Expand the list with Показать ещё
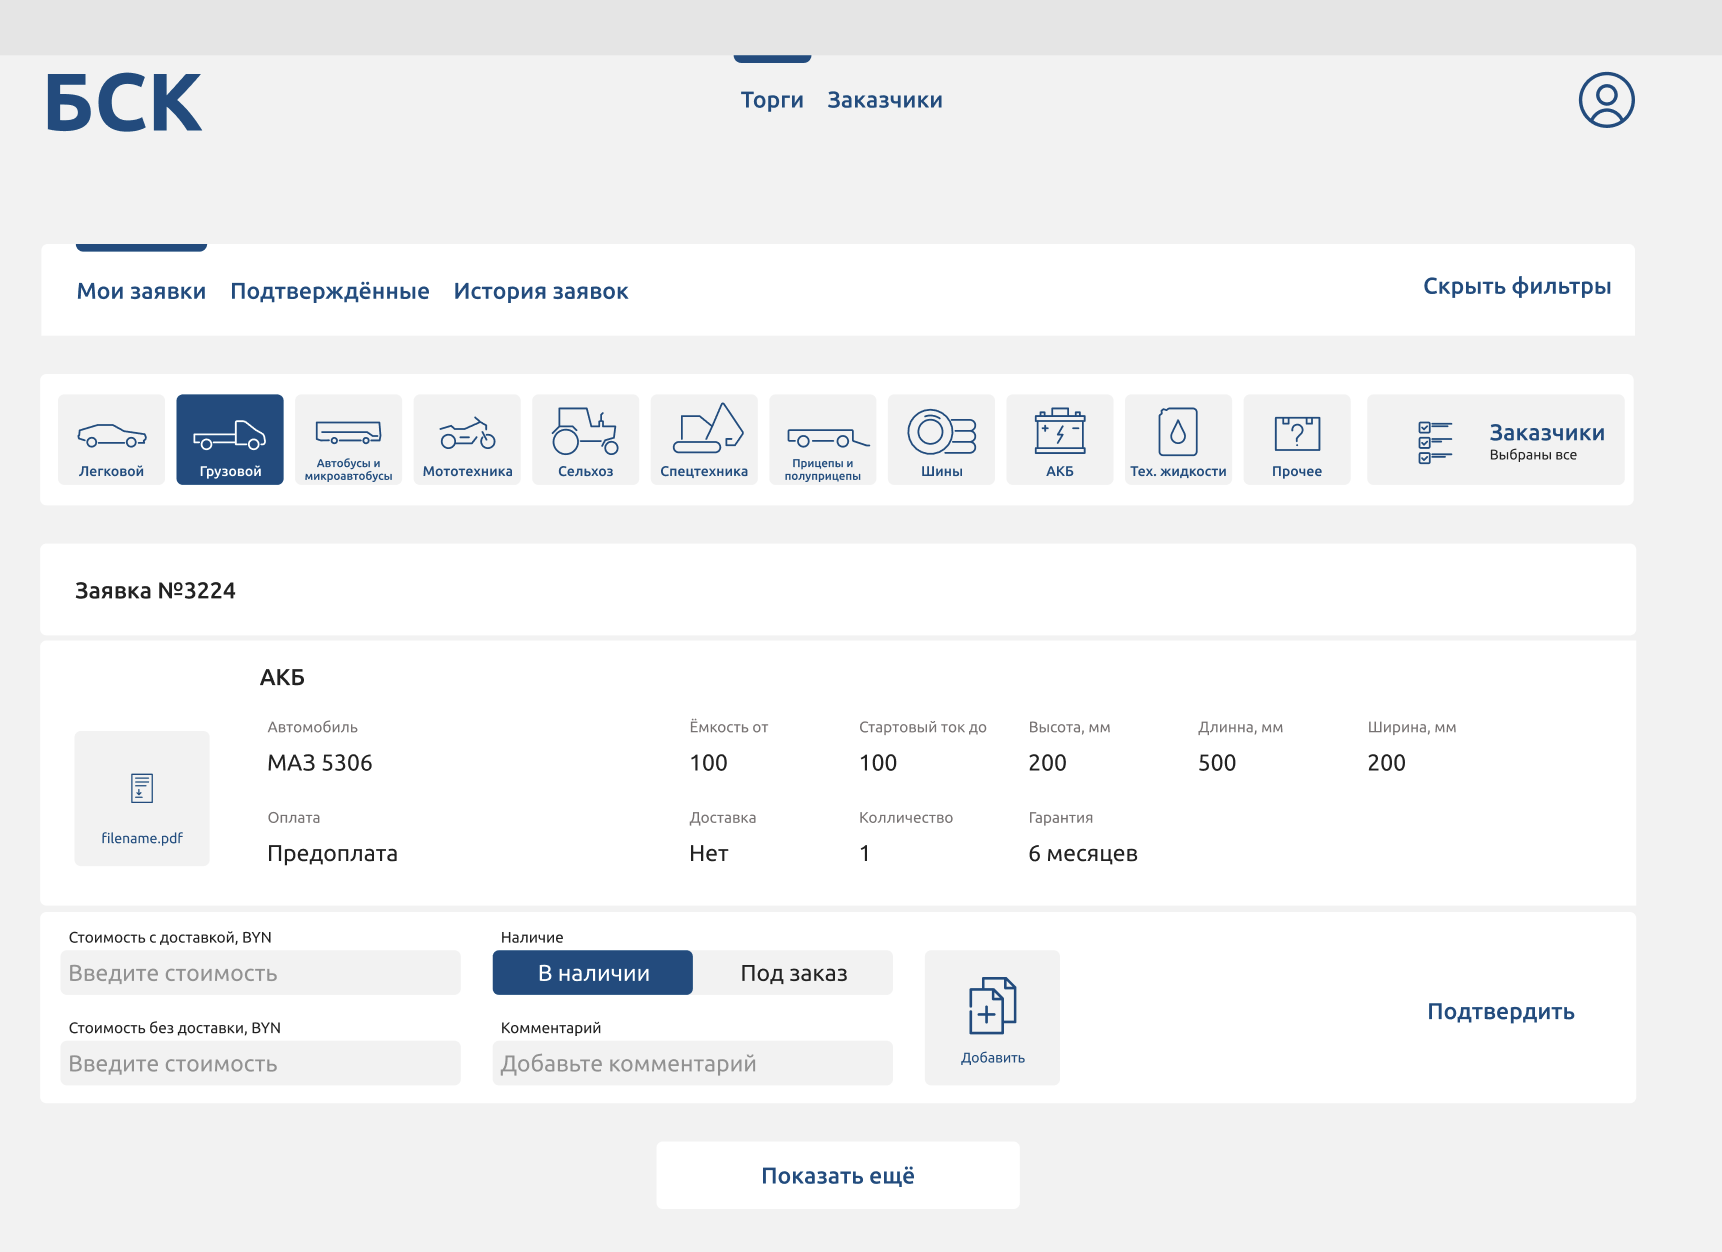Image resolution: width=1722 pixels, height=1252 pixels. (x=838, y=1176)
